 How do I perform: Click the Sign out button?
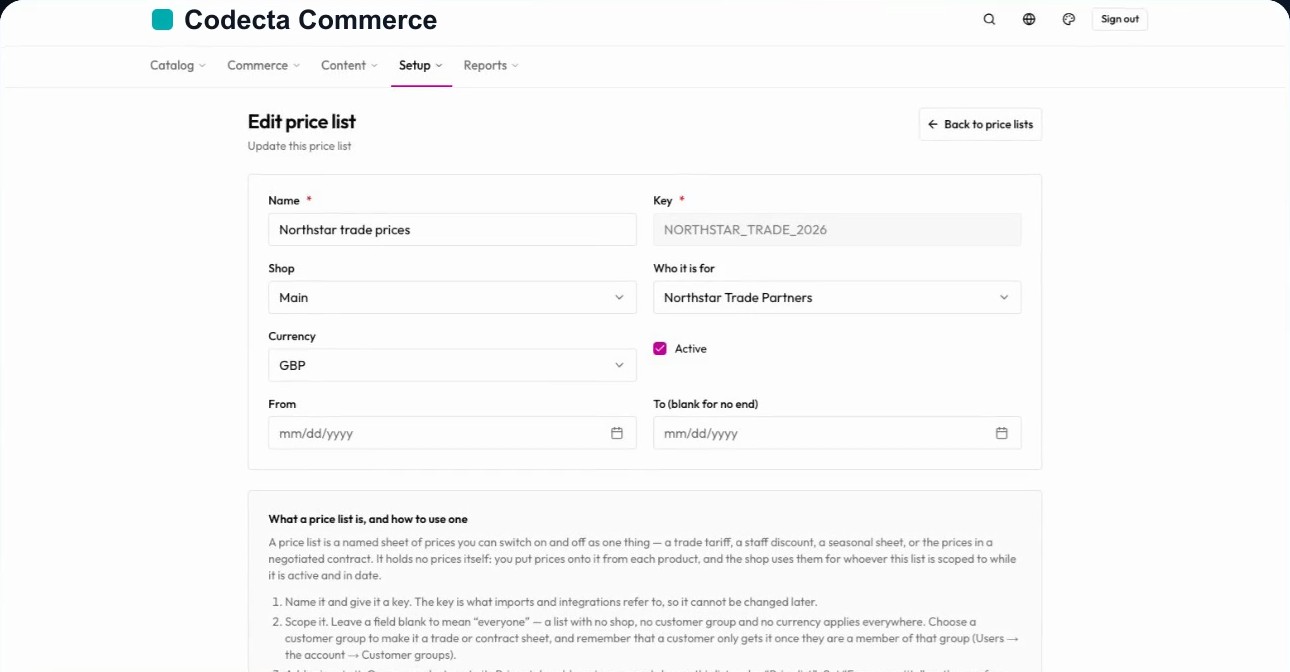[1120, 19]
